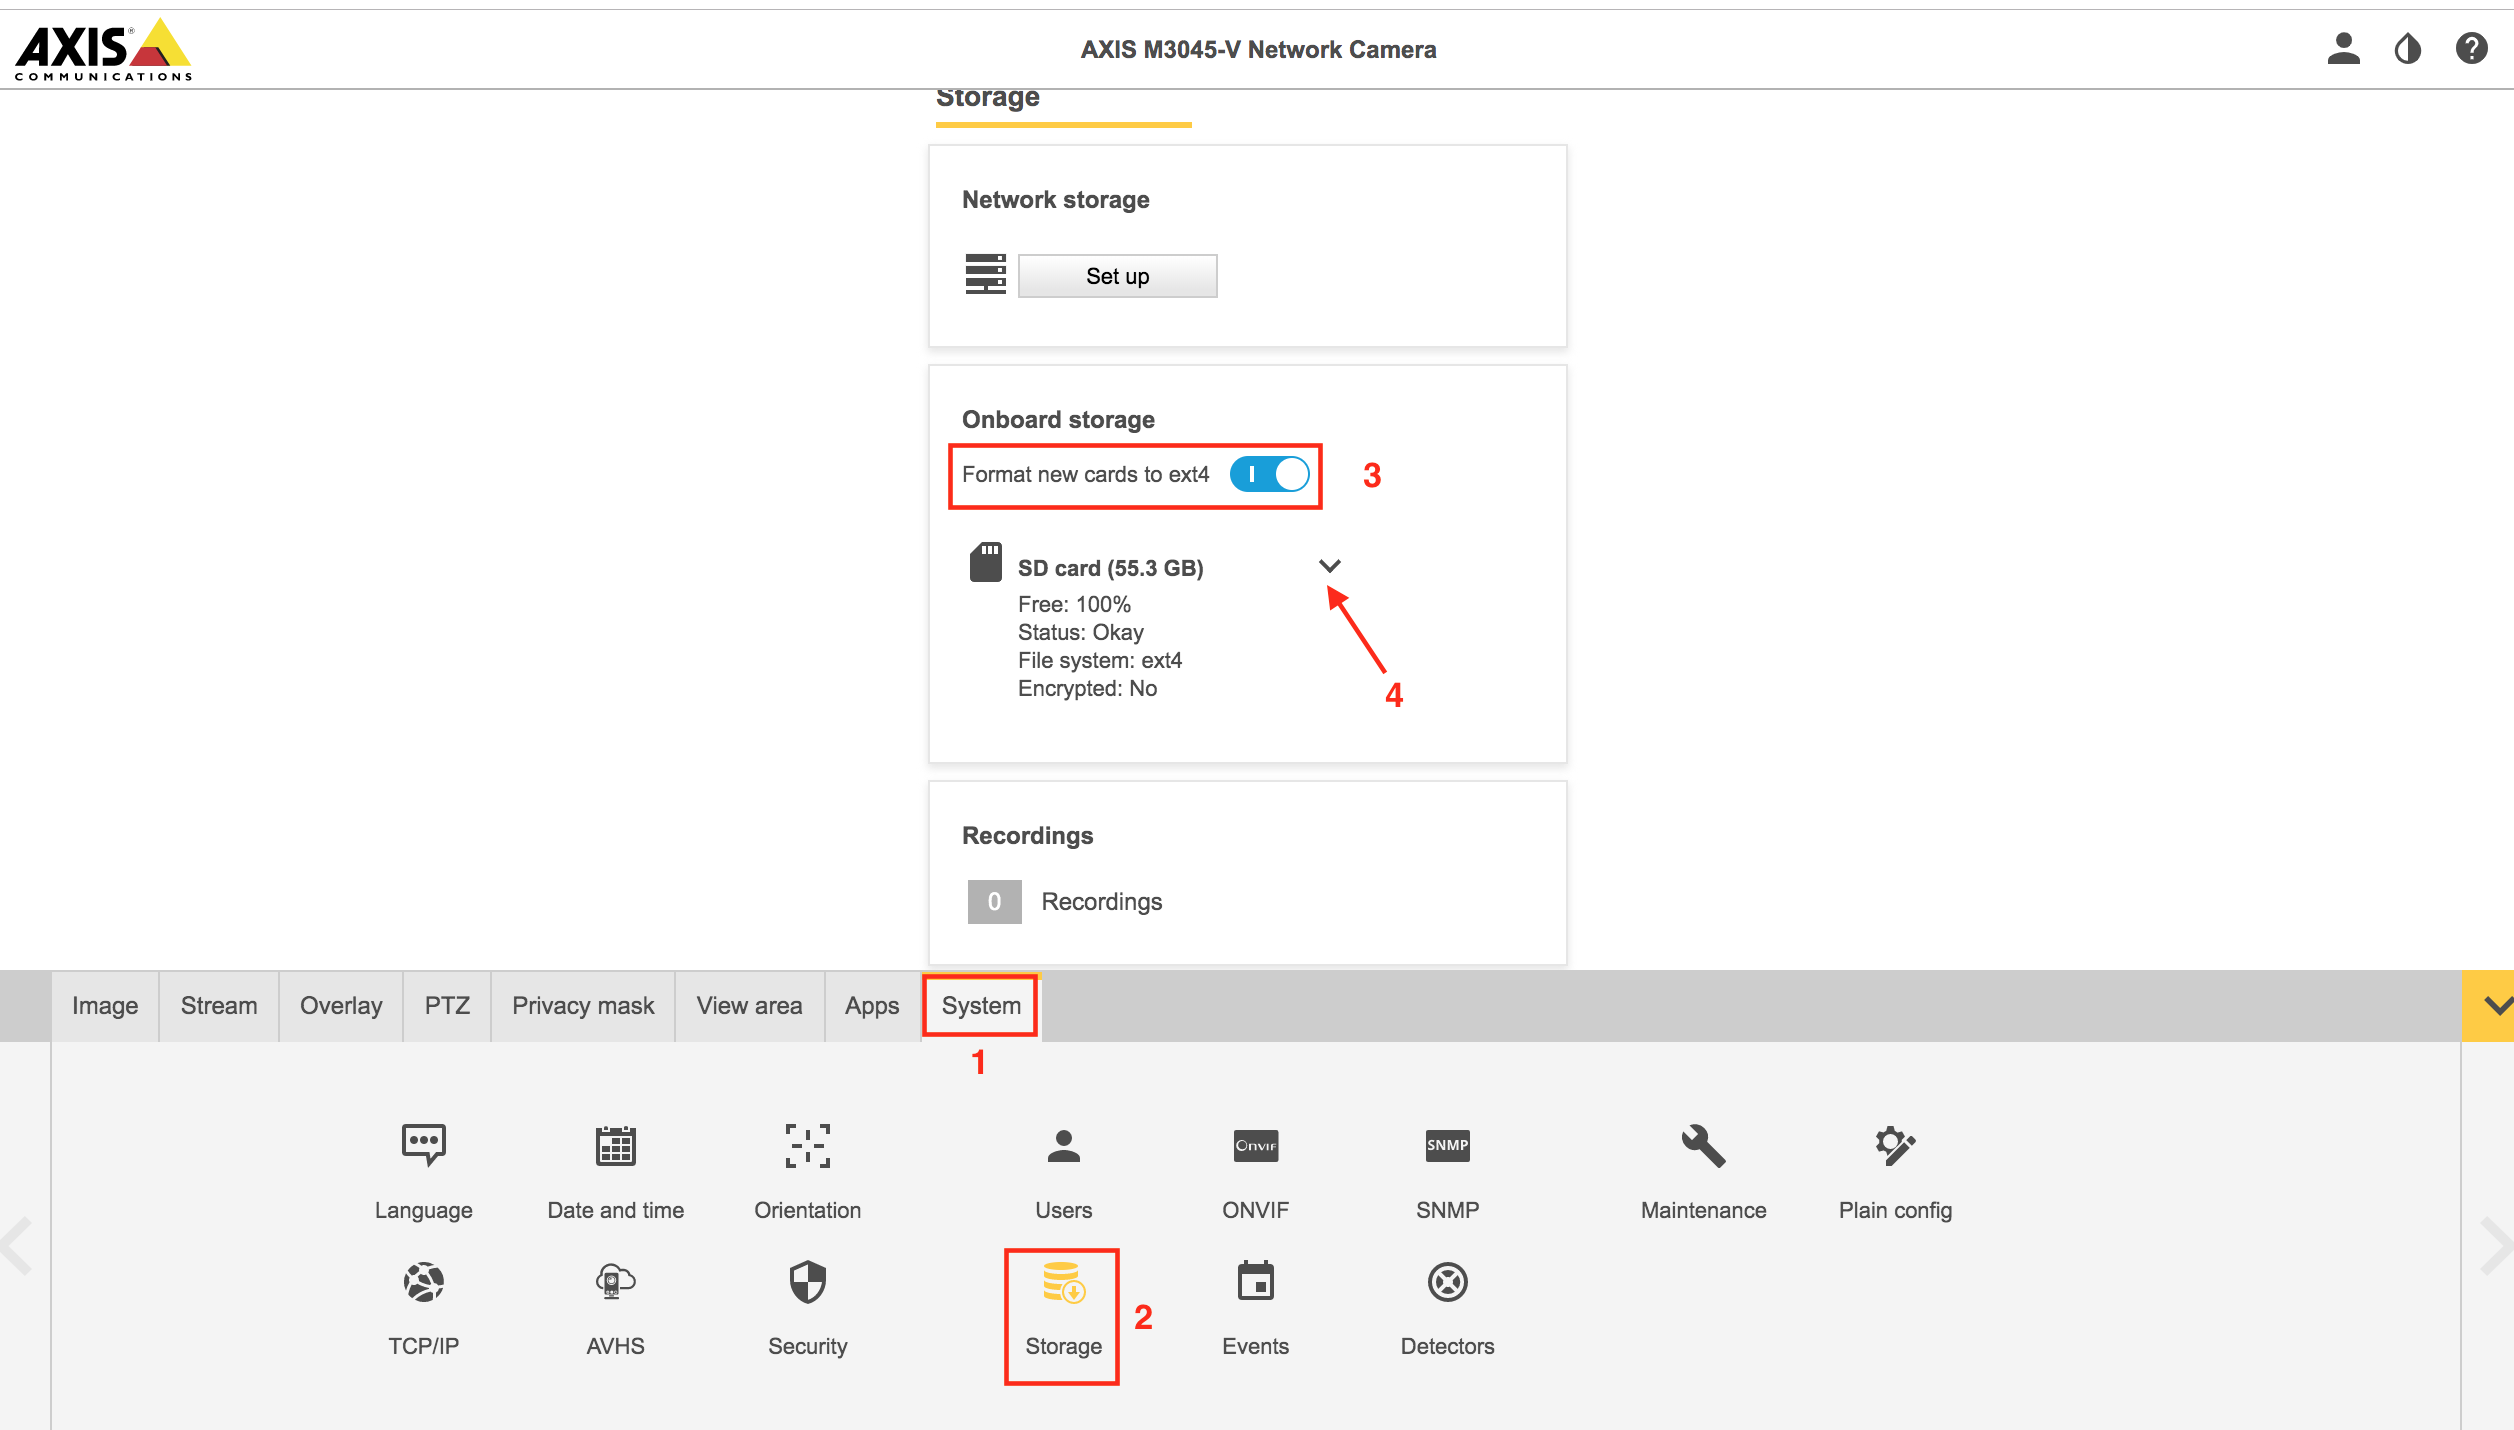Open the ONVIF settings icon
Screen dimensions: 2514x1430
[x=1256, y=1145]
